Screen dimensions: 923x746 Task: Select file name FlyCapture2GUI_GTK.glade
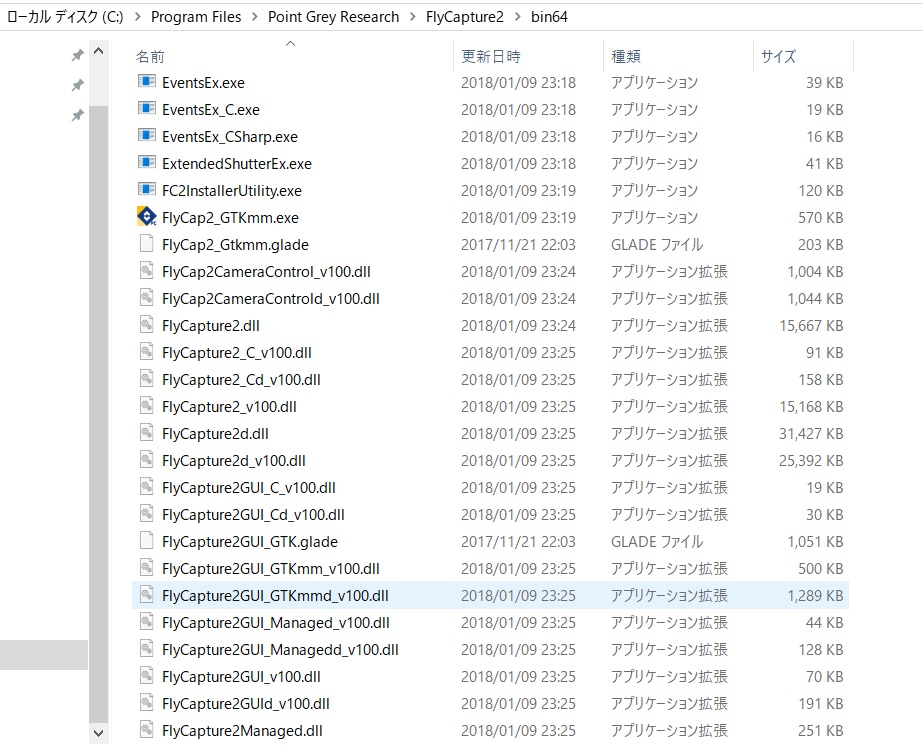click(x=250, y=542)
